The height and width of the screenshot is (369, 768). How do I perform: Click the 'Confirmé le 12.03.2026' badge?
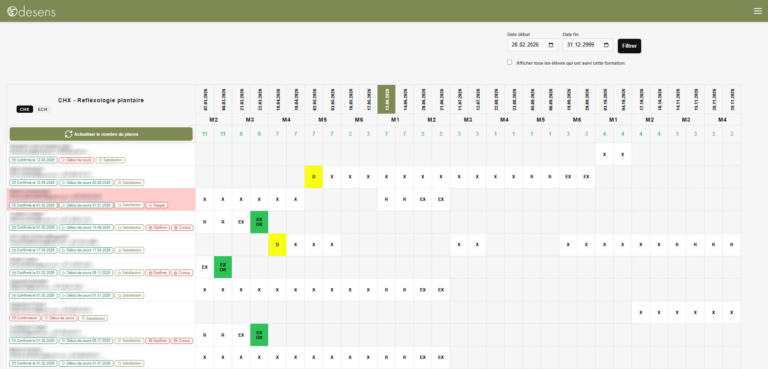click(x=33, y=160)
